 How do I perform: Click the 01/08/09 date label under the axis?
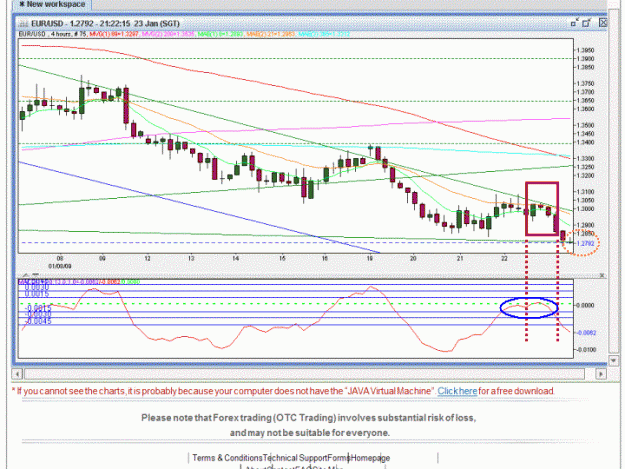pos(60,266)
